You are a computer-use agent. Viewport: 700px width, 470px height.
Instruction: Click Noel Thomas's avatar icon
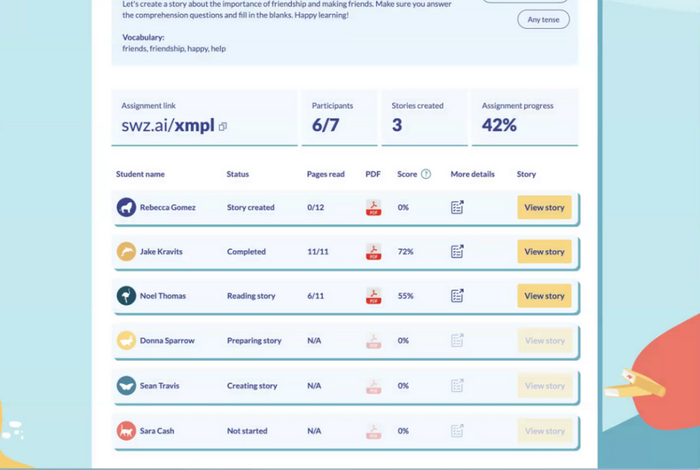pyautogui.click(x=126, y=296)
